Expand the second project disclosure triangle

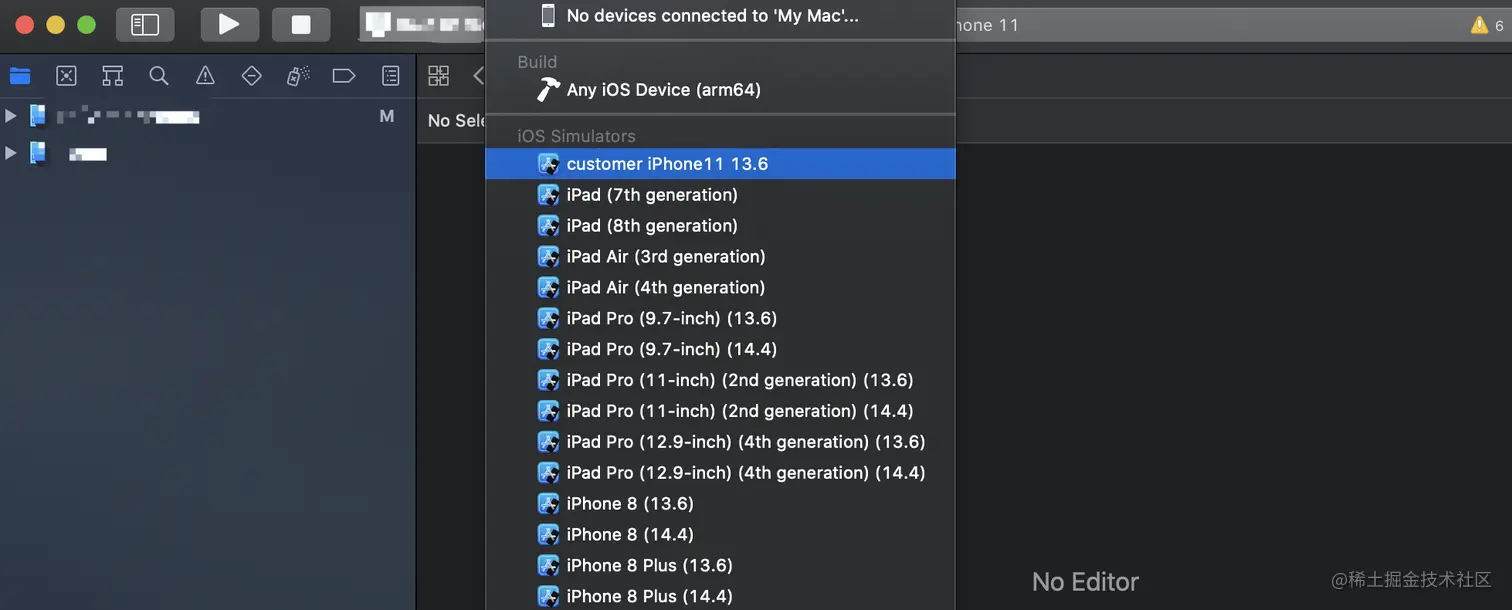pos(11,153)
